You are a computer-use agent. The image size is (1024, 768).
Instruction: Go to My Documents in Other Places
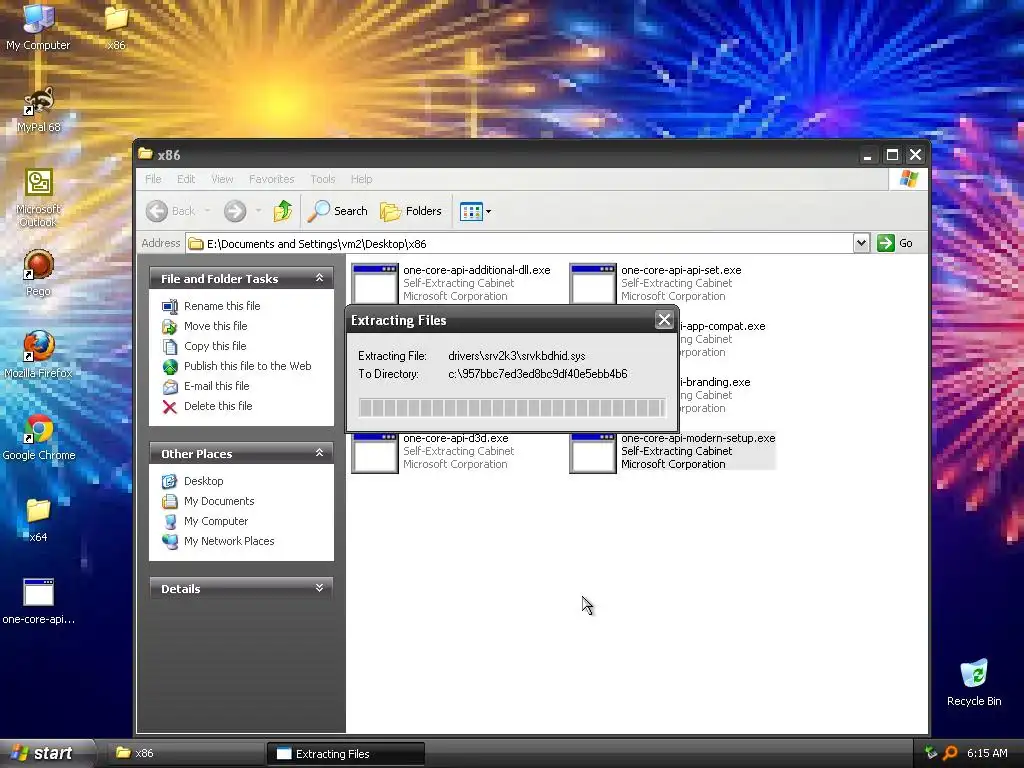pos(208,501)
